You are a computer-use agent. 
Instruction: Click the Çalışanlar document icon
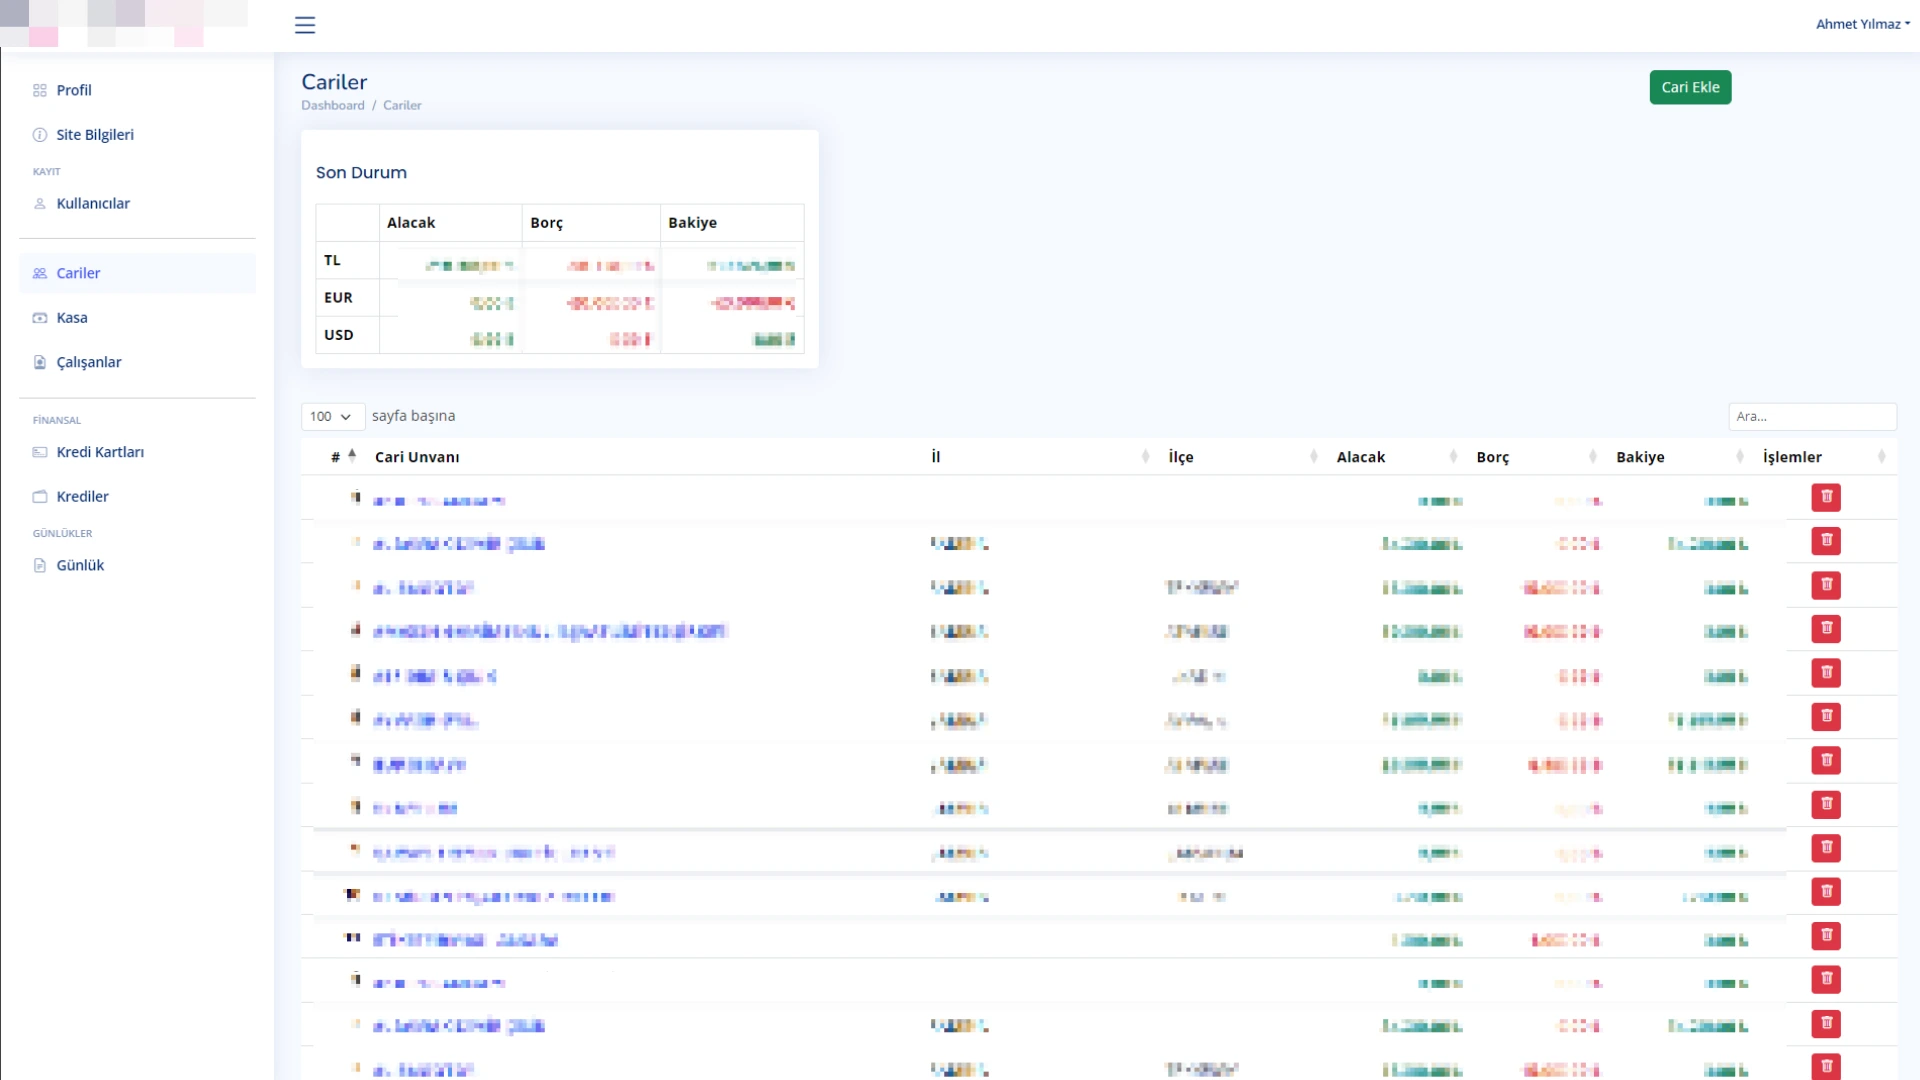[40, 362]
